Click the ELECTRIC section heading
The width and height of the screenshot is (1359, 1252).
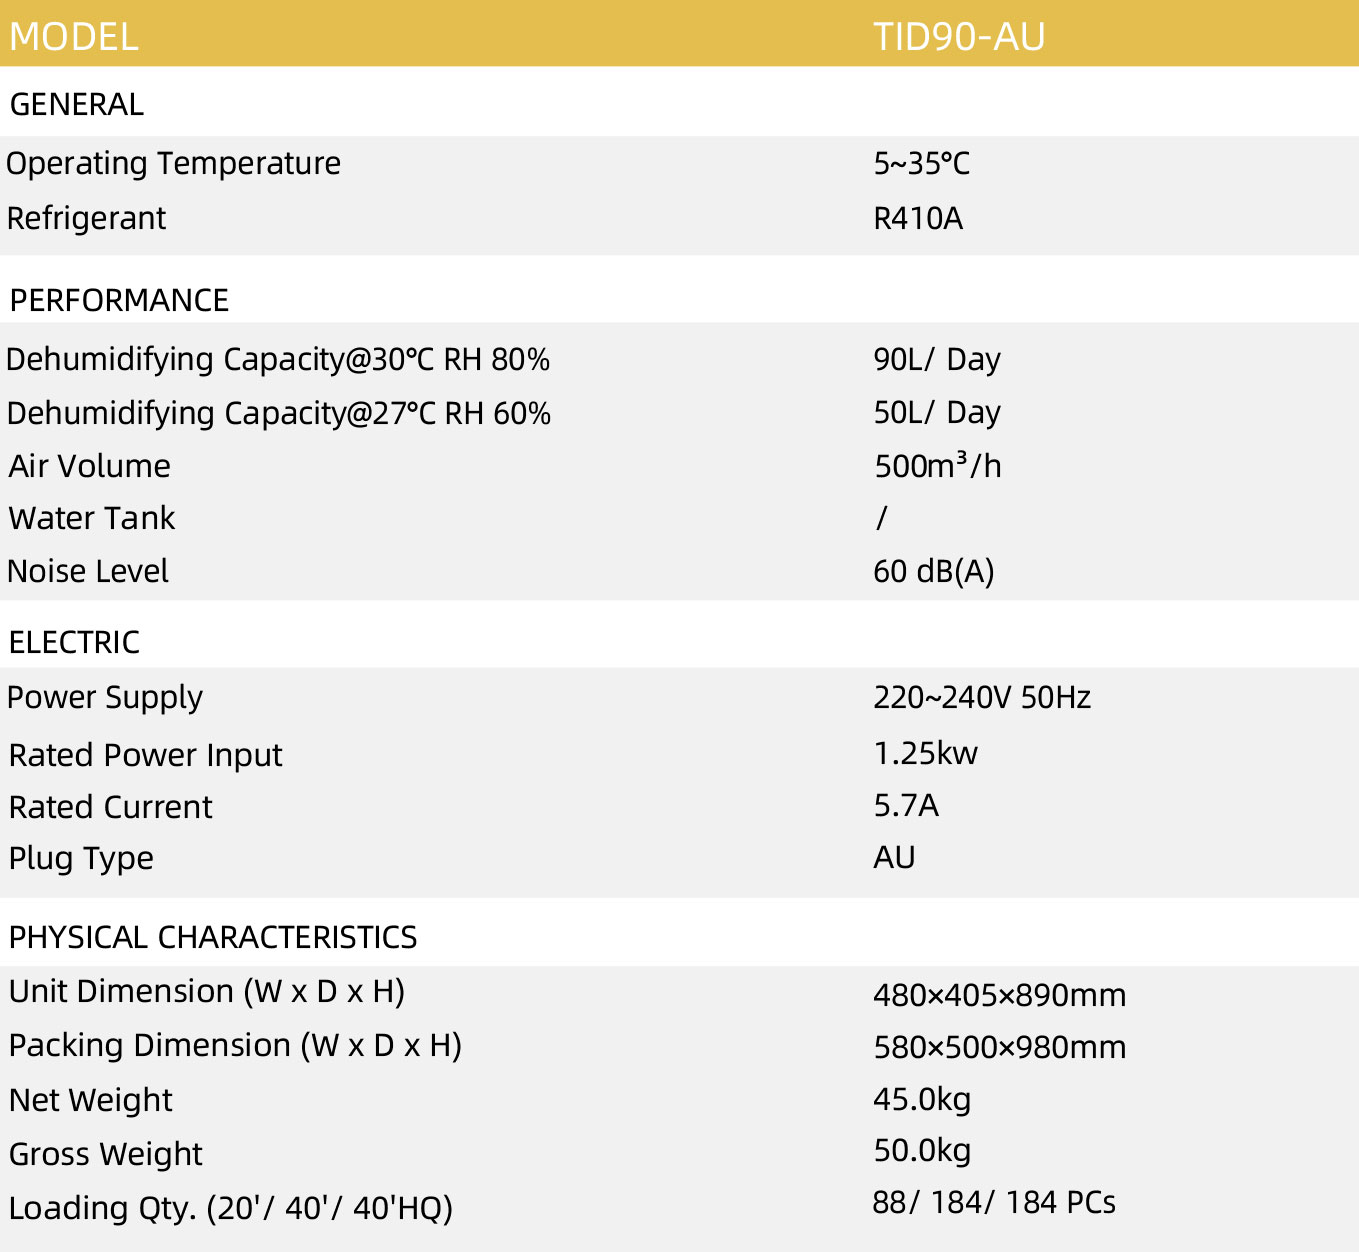(x=74, y=642)
